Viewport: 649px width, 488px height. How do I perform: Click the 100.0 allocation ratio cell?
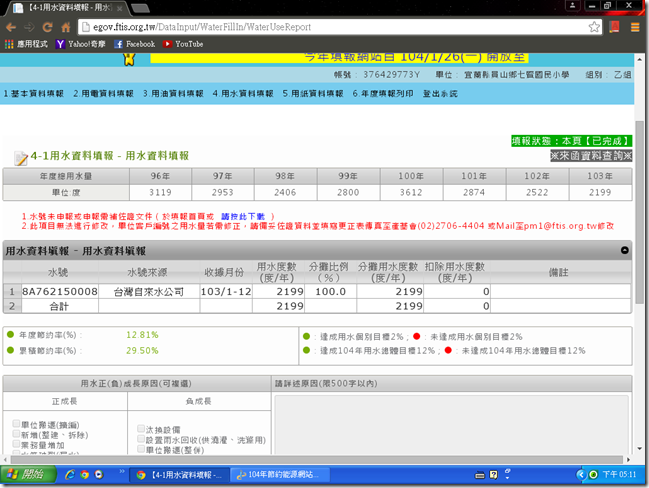(x=330, y=291)
